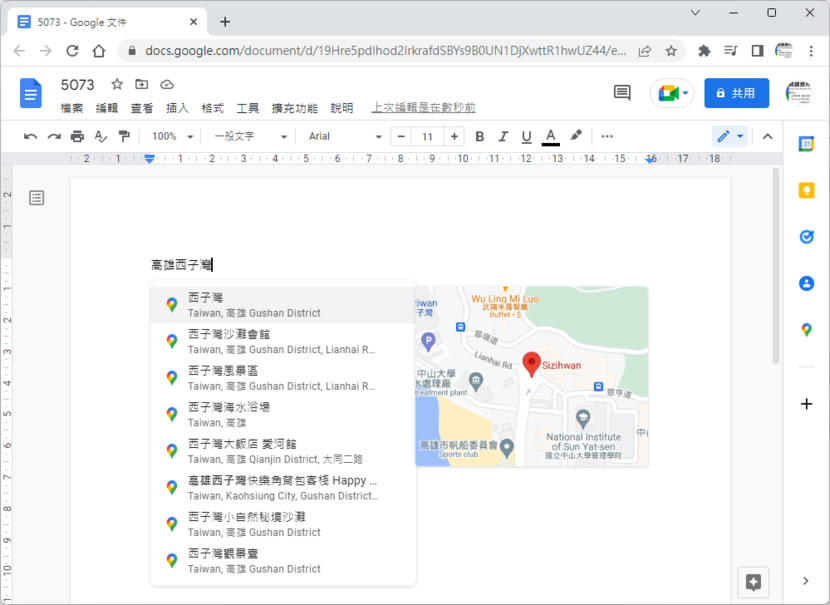This screenshot has height=605, width=830.
Task: Open the zoom 100% dropdown
Action: (172, 137)
